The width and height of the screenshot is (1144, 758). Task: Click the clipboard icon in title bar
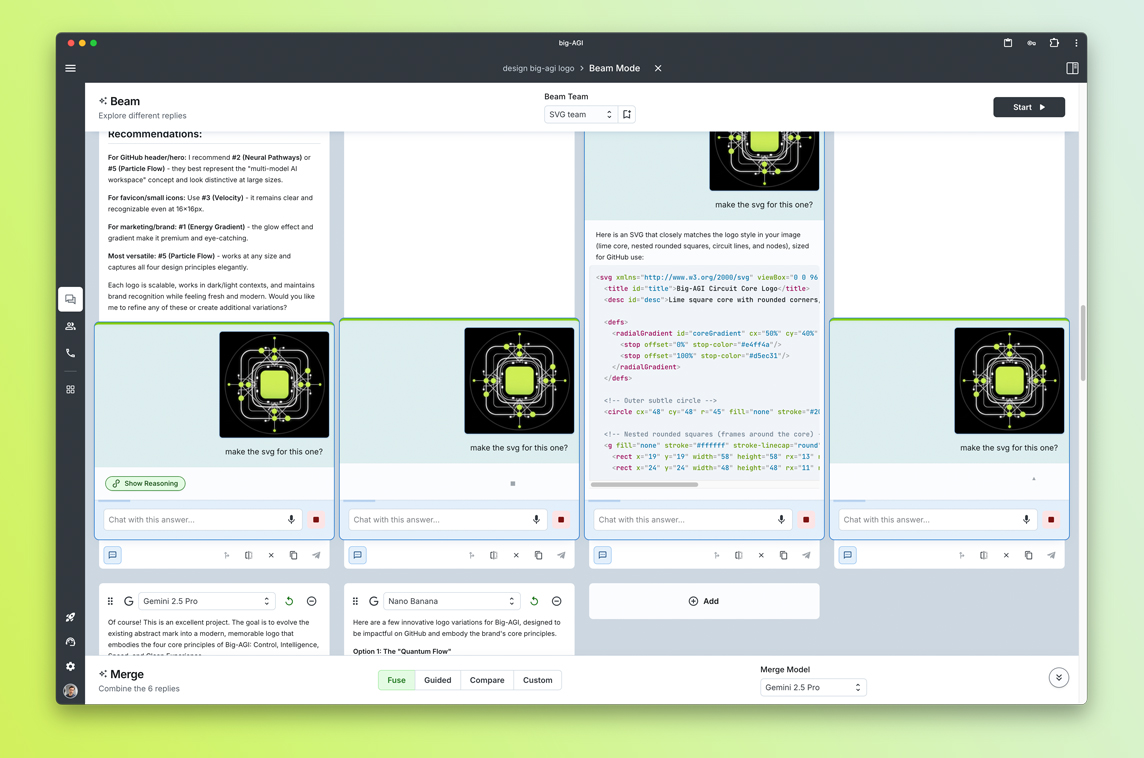tap(1008, 43)
